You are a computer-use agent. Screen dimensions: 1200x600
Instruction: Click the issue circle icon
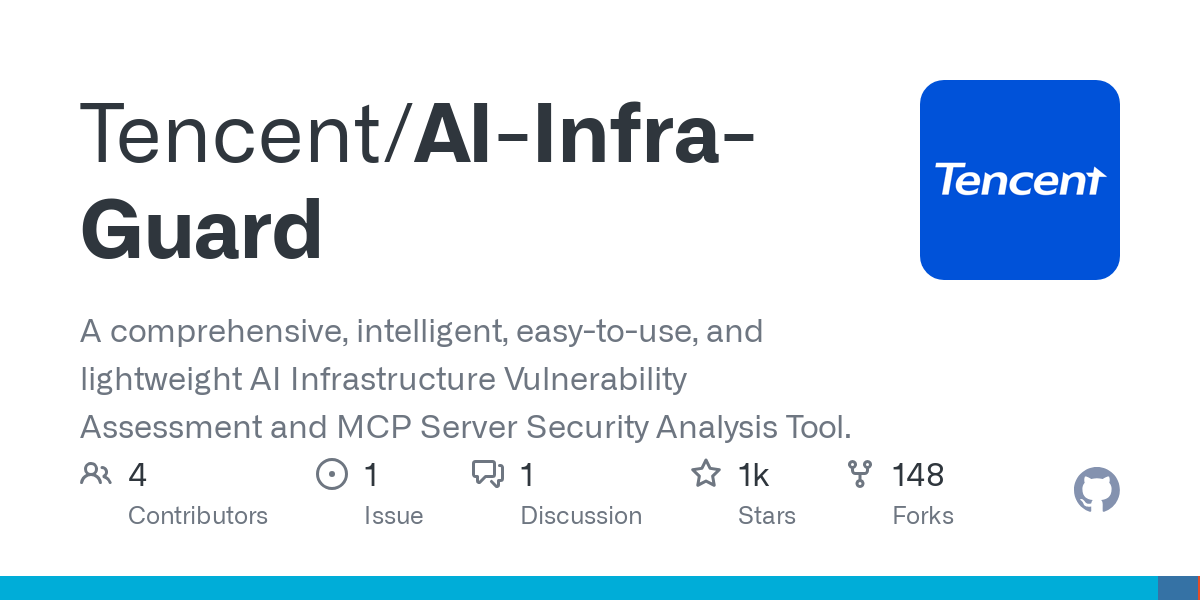[x=332, y=474]
